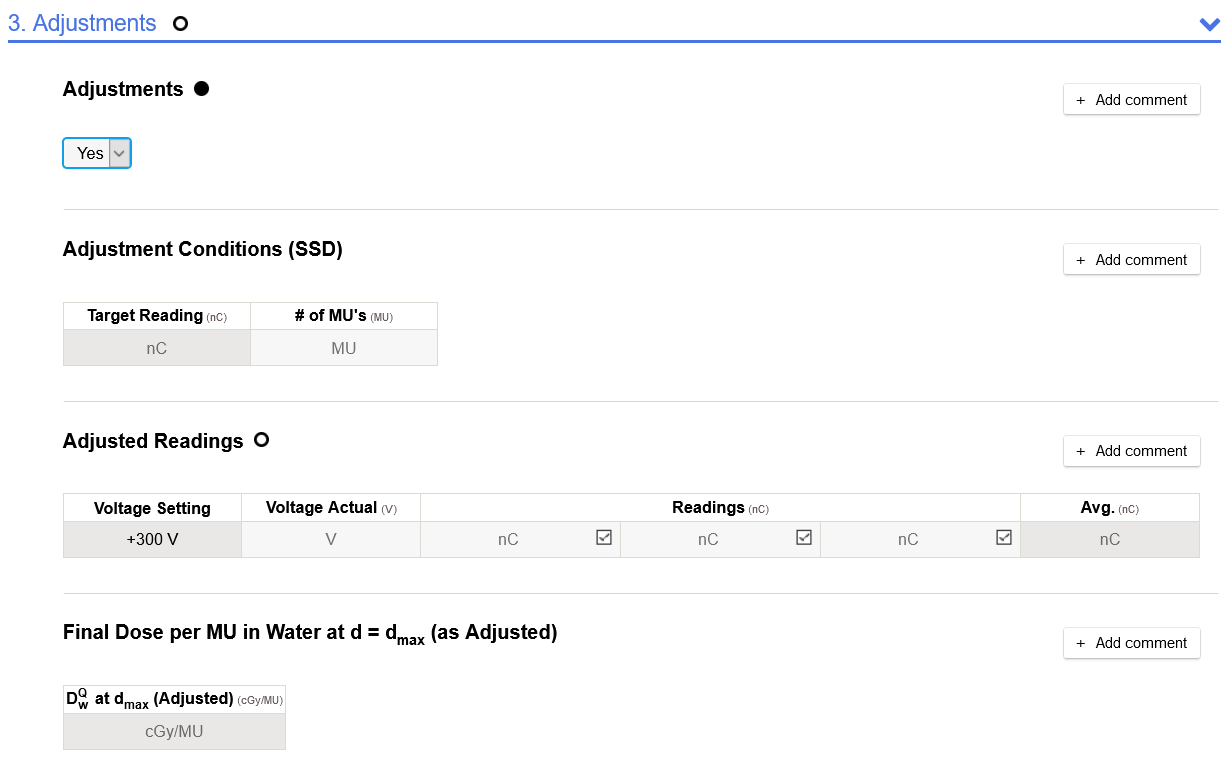Click the filled circle icon next to Adjustments heading
Screen dimensions: 1227x766
point(201,89)
